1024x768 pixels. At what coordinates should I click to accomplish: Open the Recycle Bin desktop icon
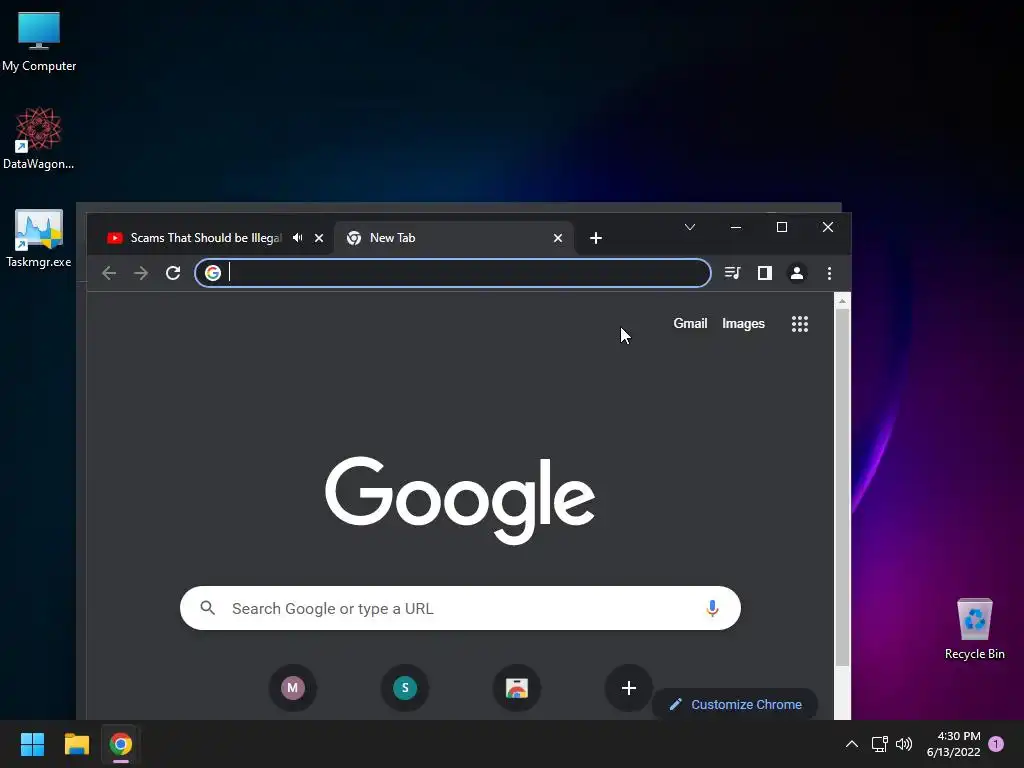pos(974,629)
